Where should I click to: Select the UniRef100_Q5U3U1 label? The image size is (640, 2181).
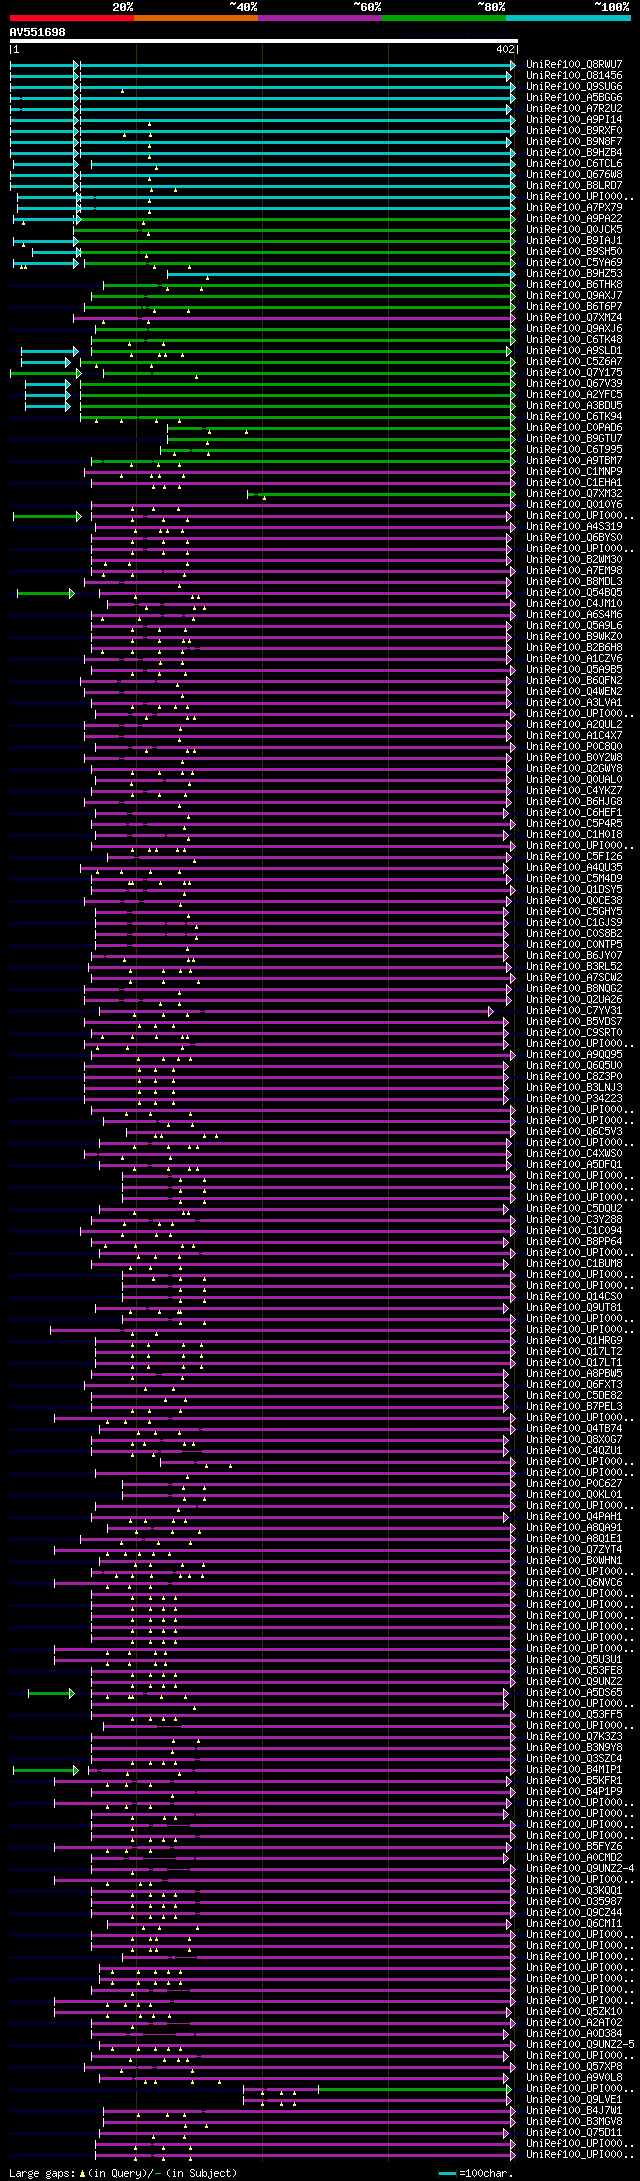pos(574,1660)
